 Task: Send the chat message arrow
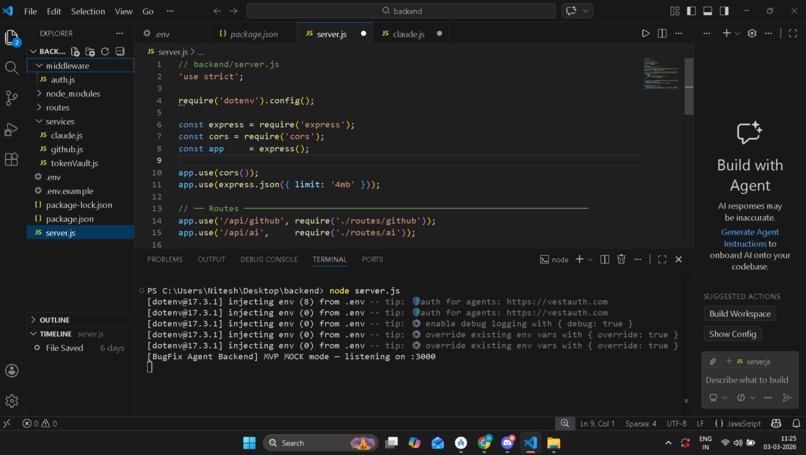786,397
